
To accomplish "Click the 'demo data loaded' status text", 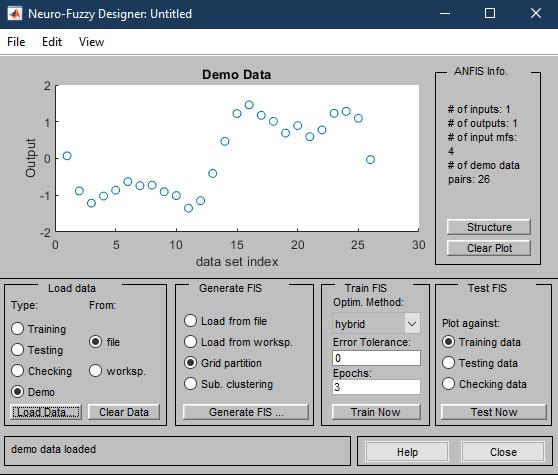I will [x=53, y=449].
